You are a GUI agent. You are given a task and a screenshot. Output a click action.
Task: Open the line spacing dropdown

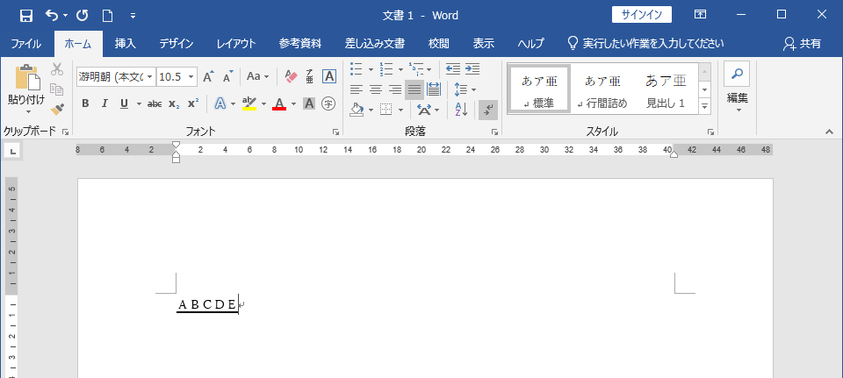[x=465, y=89]
